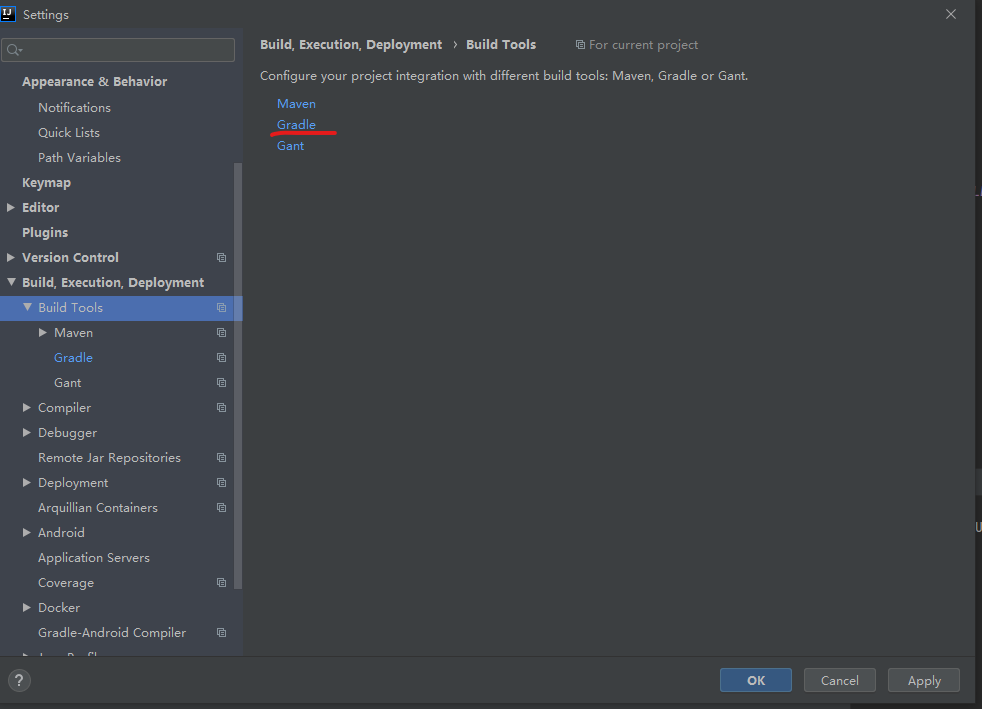Click the scope icon beside Gradle-Android Compiler
Image resolution: width=982 pixels, height=709 pixels.
click(221, 632)
